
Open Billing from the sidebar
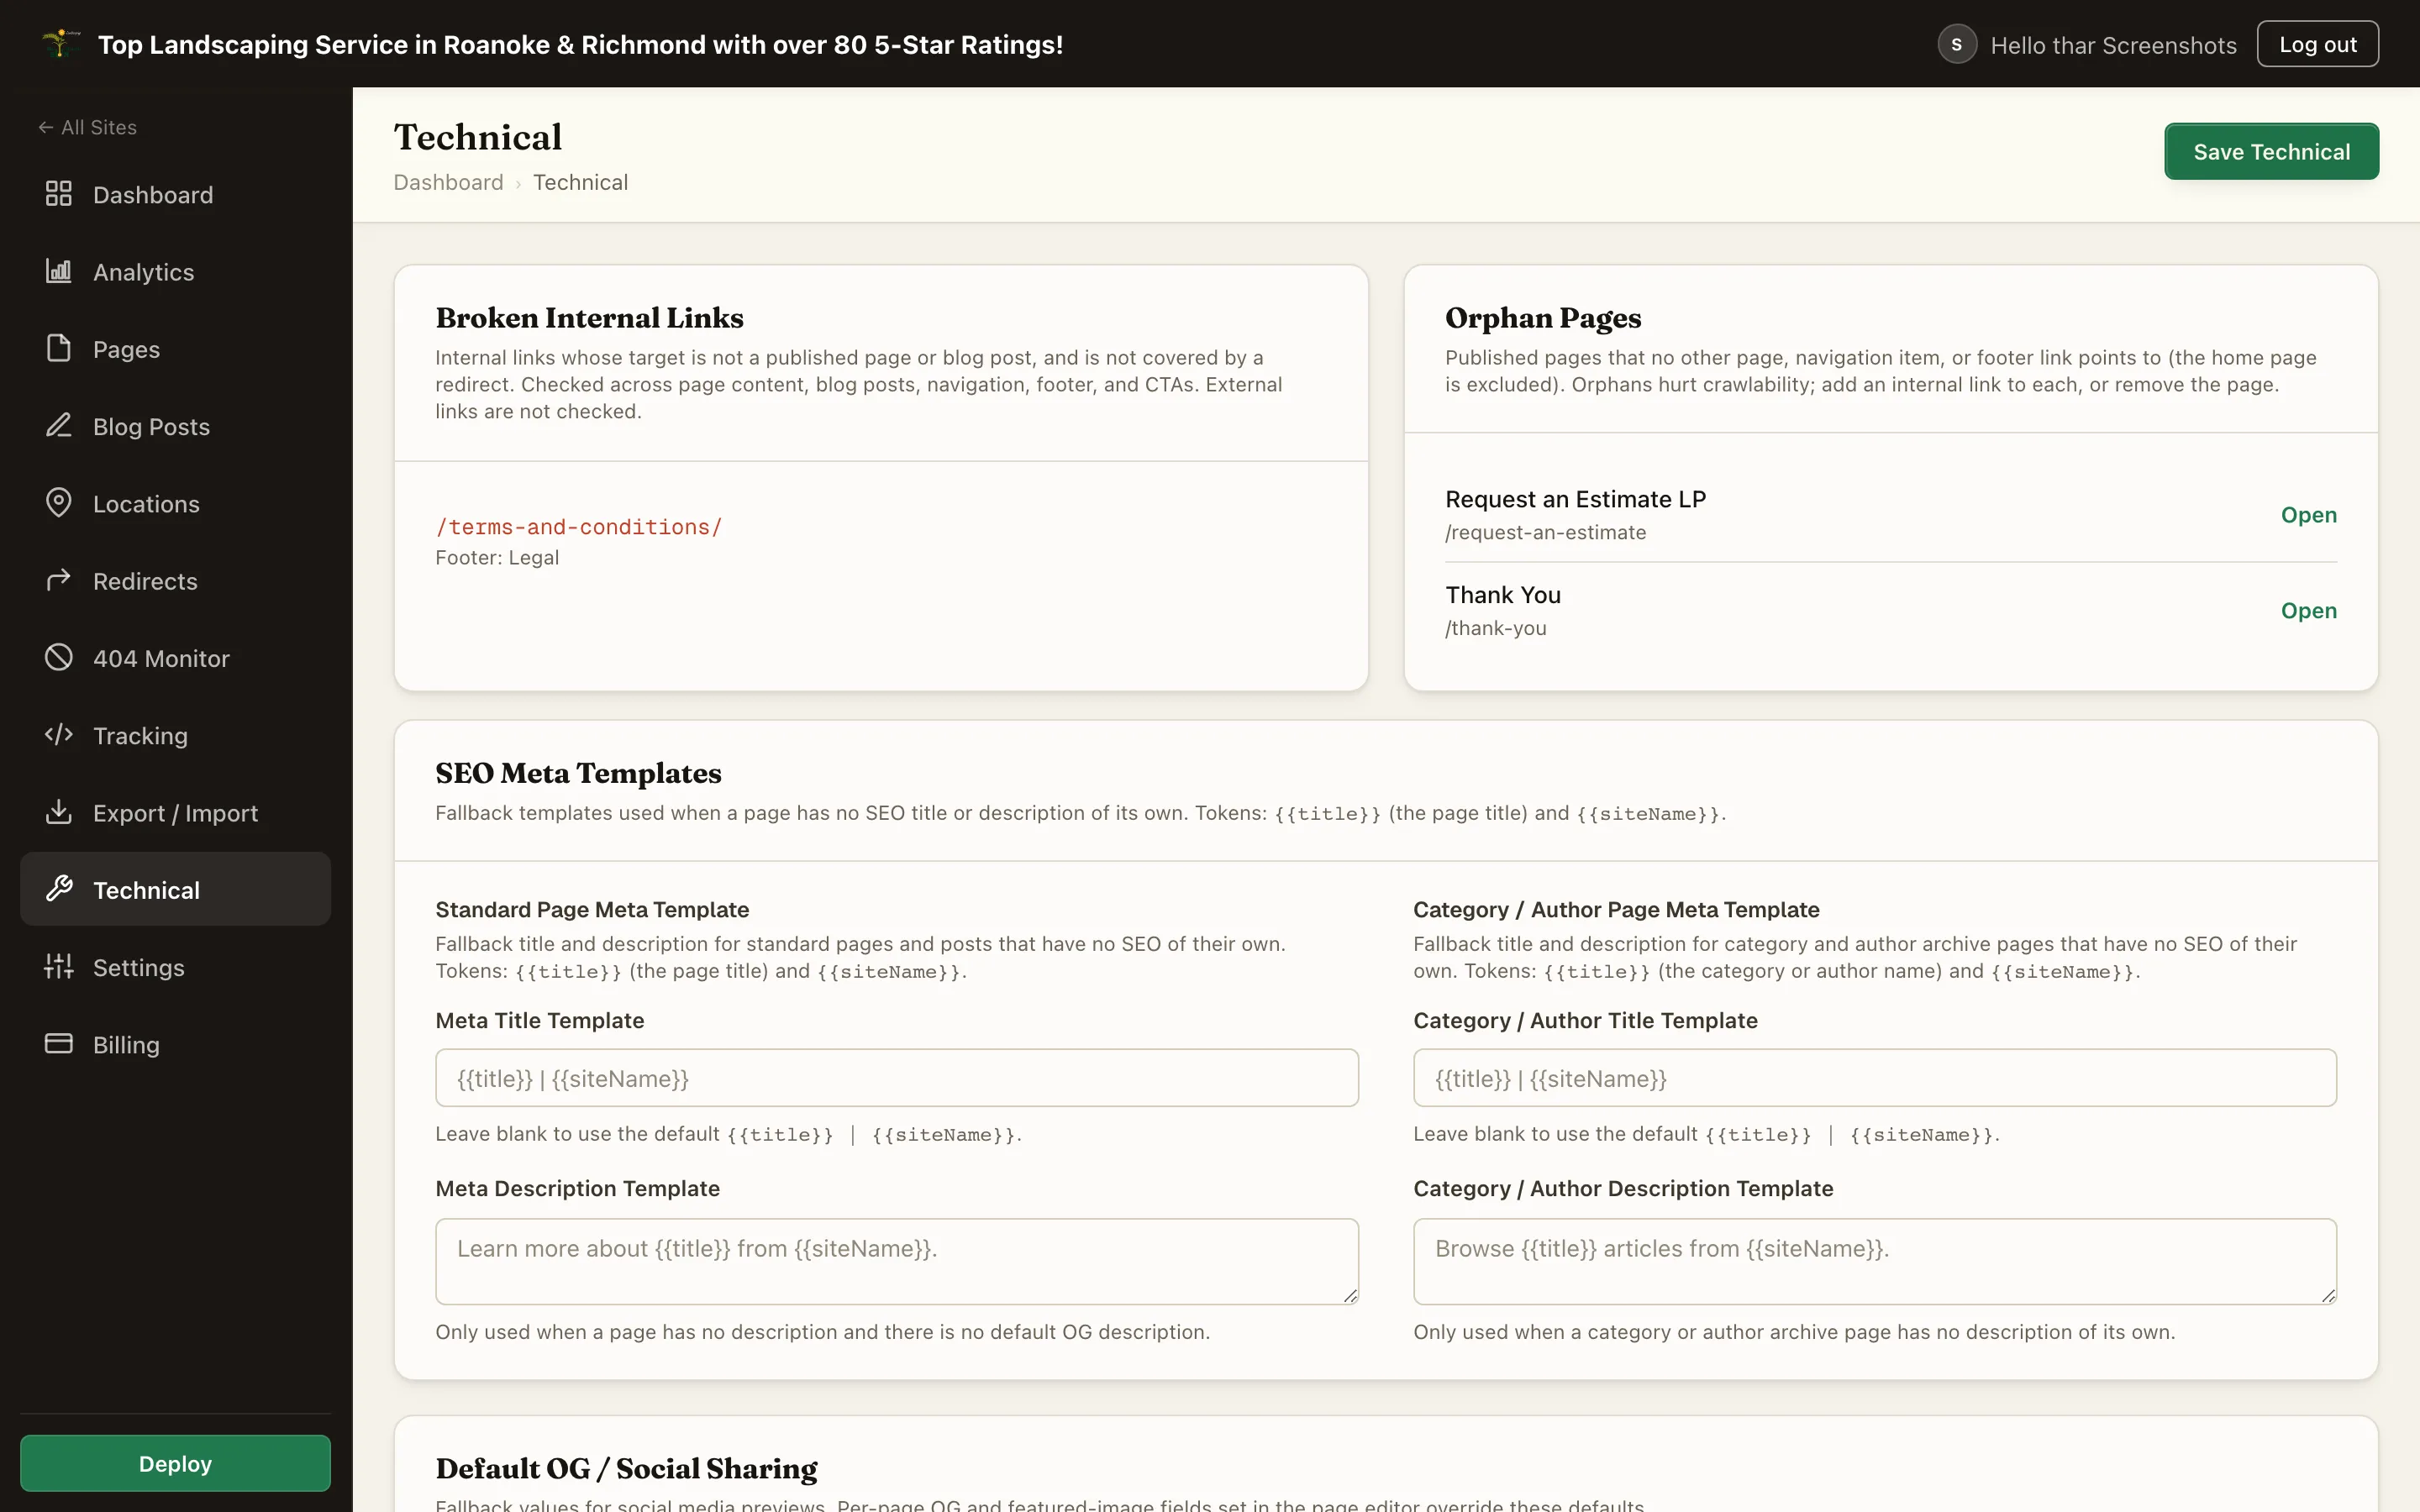tap(175, 1044)
